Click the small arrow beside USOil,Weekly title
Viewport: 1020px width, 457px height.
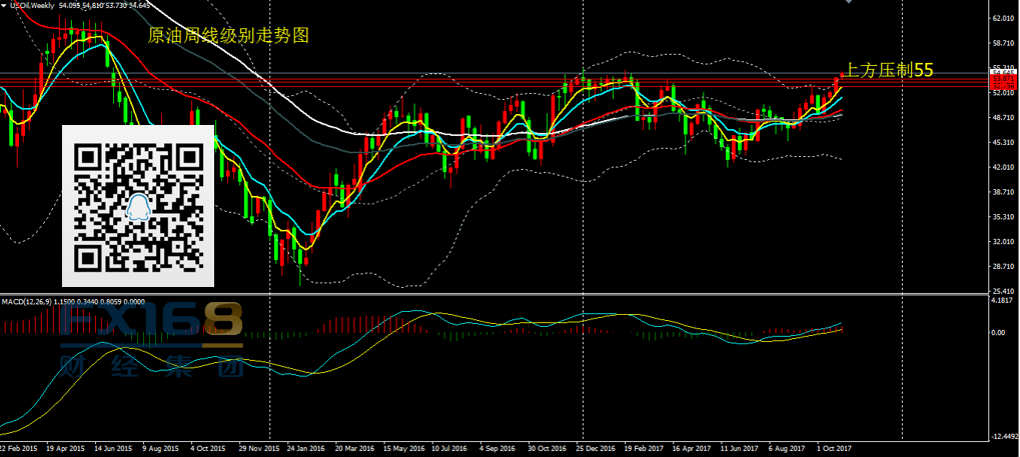coord(4,6)
